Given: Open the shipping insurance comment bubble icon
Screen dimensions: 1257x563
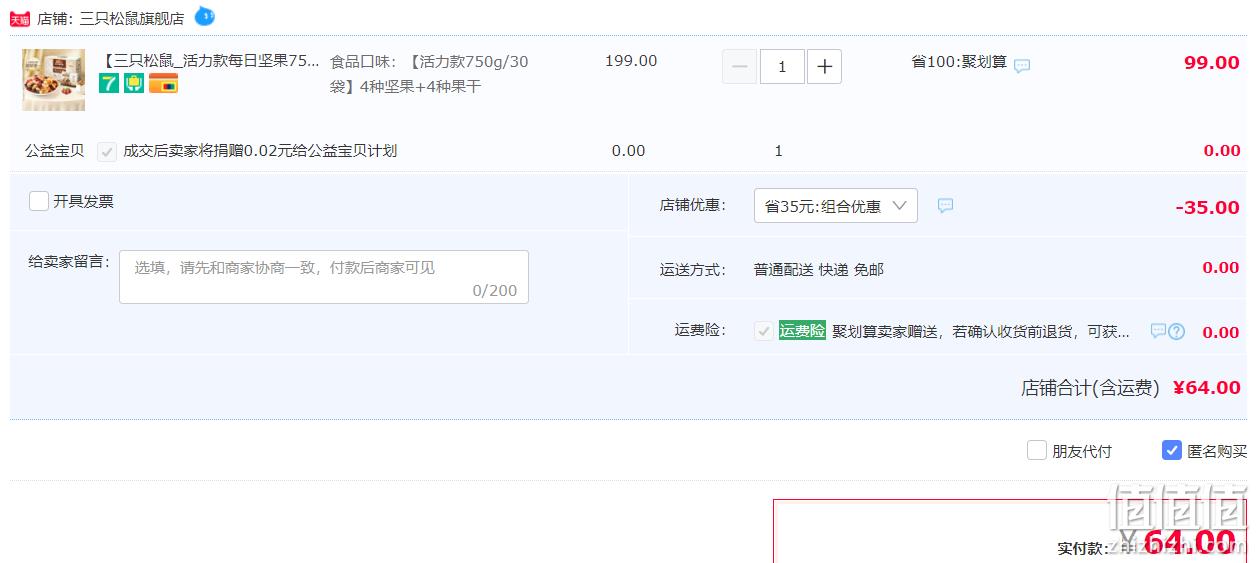Looking at the screenshot, I should pyautogui.click(x=1158, y=330).
